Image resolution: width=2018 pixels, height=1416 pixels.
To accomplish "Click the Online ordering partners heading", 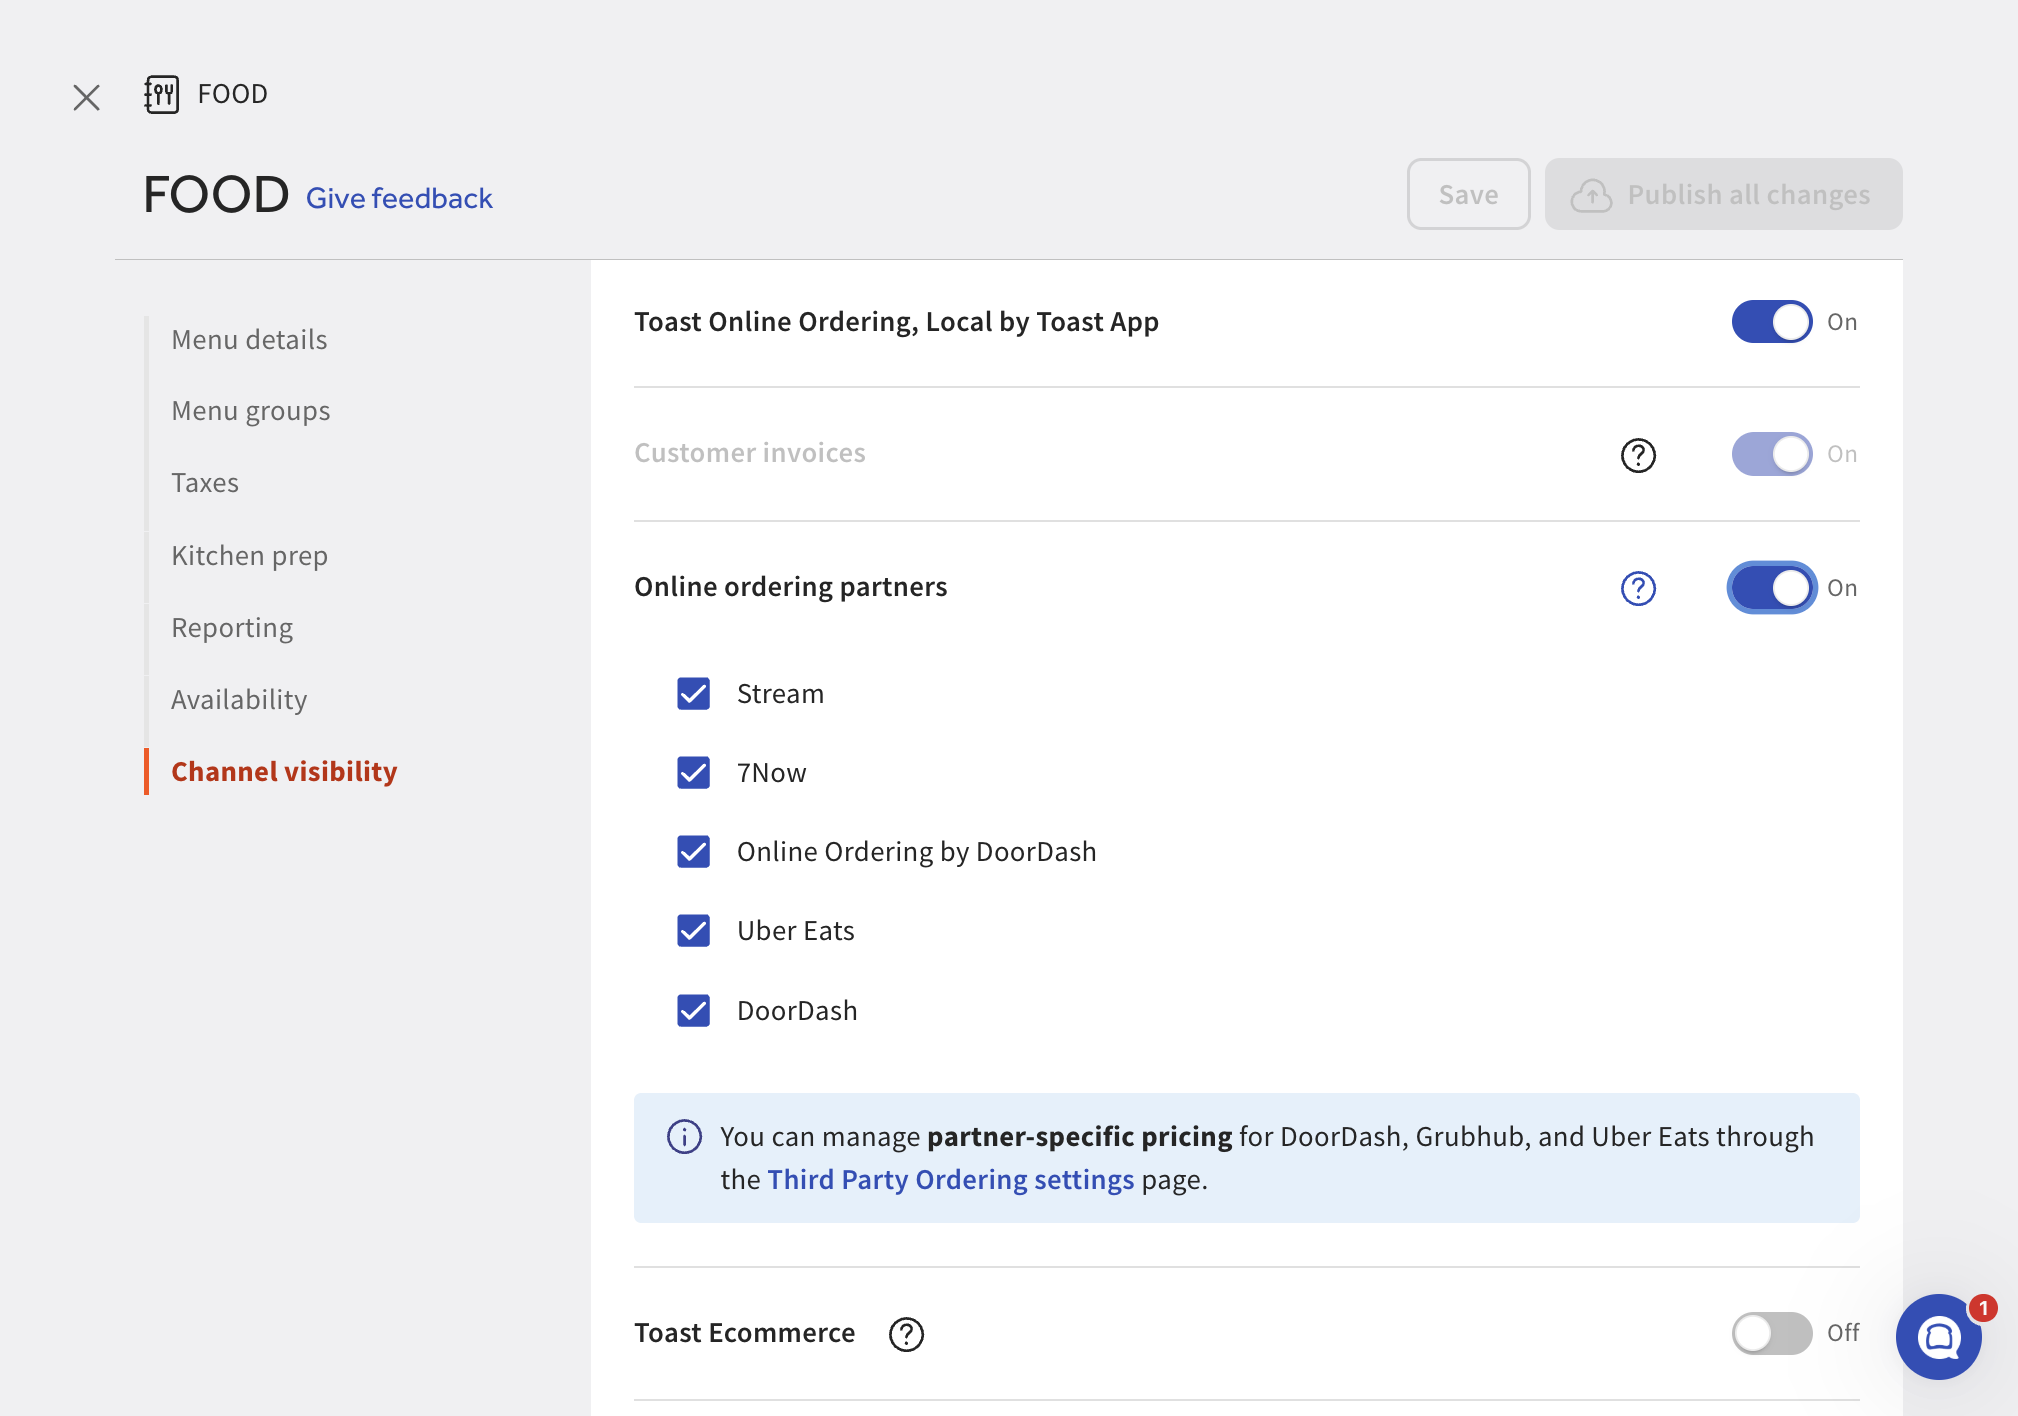I will [x=790, y=587].
